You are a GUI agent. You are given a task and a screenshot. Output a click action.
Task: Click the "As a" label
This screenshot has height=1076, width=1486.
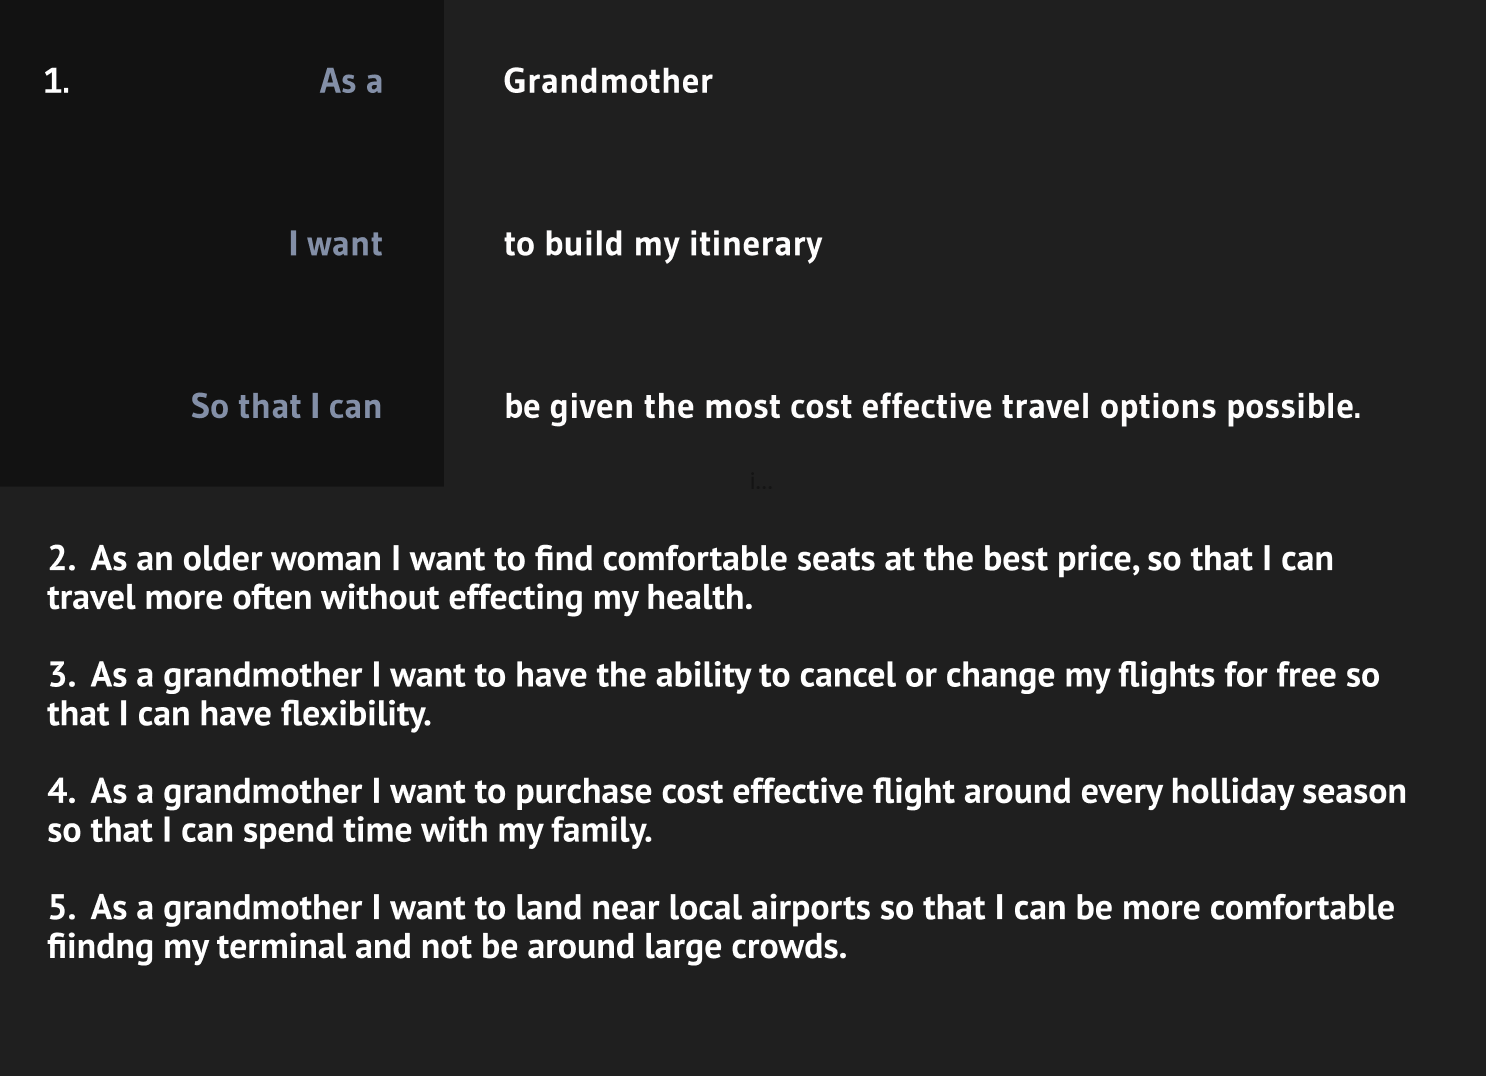tap(351, 81)
